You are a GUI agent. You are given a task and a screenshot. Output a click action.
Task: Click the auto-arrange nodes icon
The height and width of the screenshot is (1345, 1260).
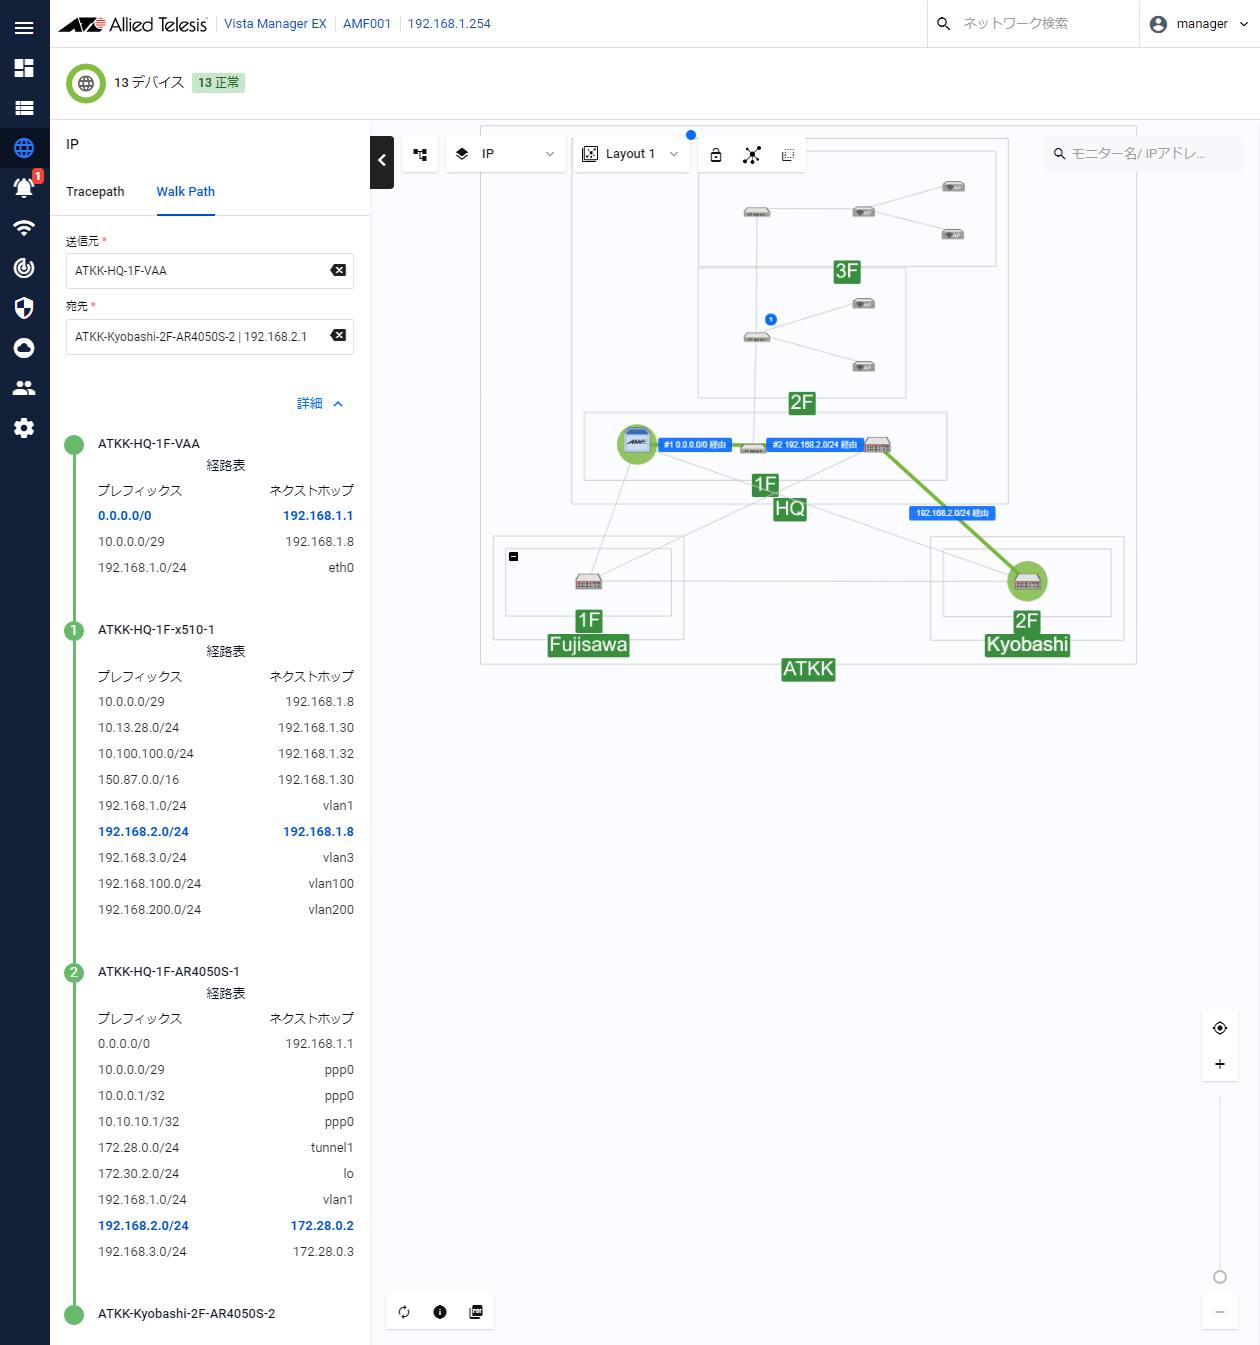(752, 154)
